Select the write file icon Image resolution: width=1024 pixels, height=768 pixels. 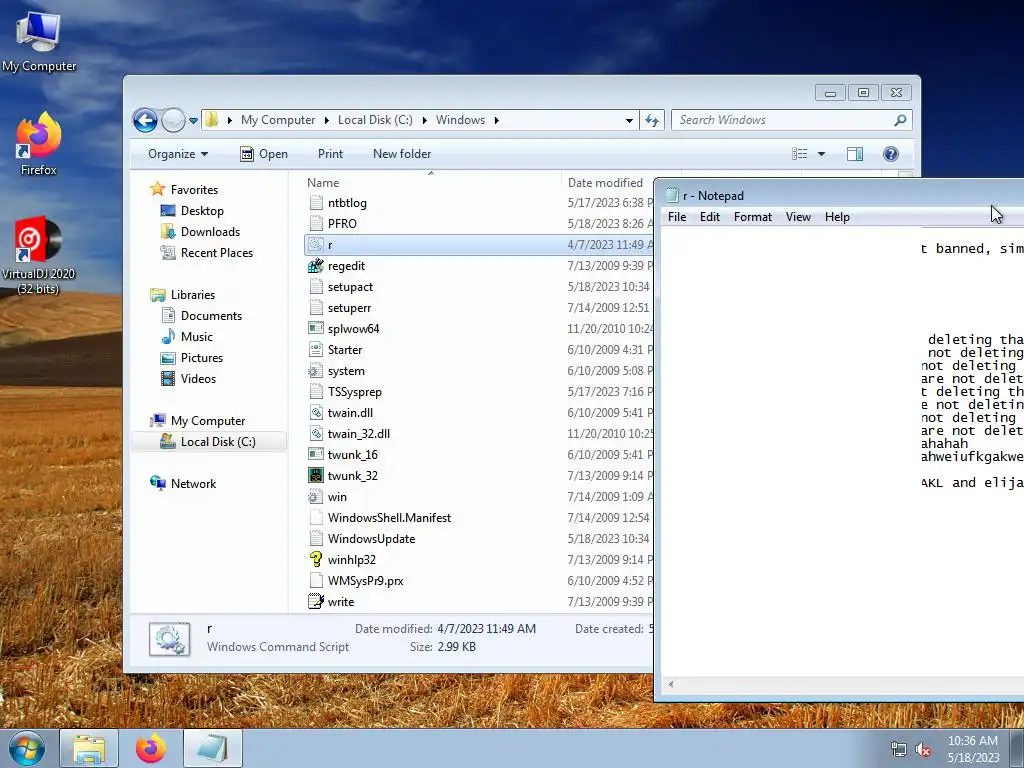(316, 601)
